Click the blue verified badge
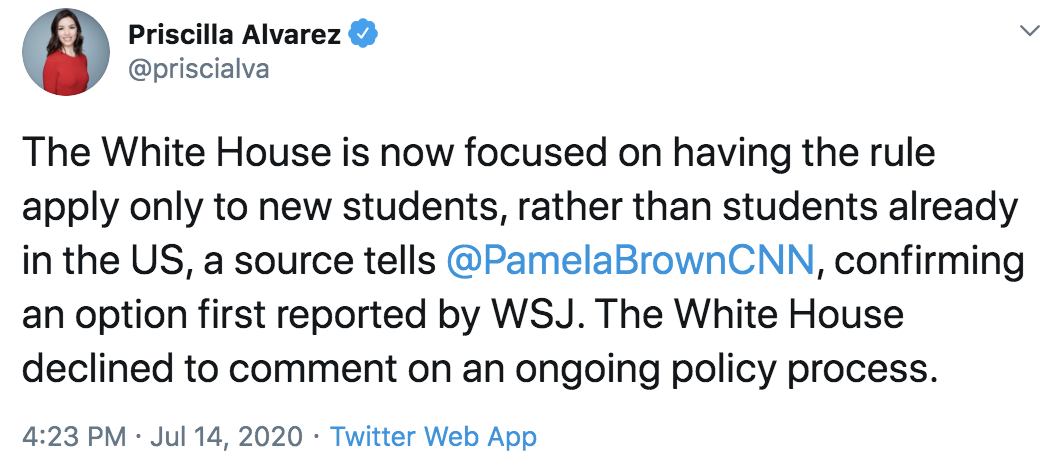The image size is (1056, 472). point(362,35)
